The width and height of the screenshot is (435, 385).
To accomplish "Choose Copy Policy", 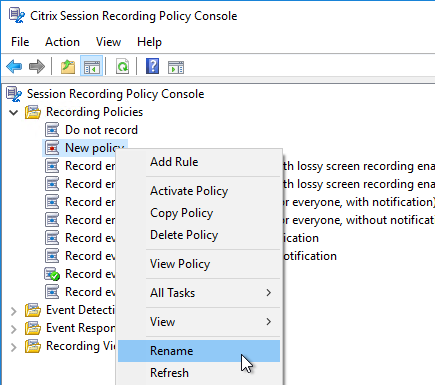I will [x=199, y=213].
